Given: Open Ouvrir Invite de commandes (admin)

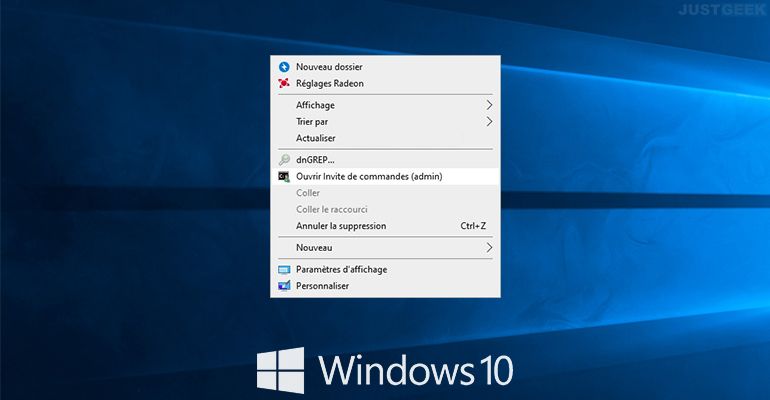Looking at the screenshot, I should click(385, 176).
